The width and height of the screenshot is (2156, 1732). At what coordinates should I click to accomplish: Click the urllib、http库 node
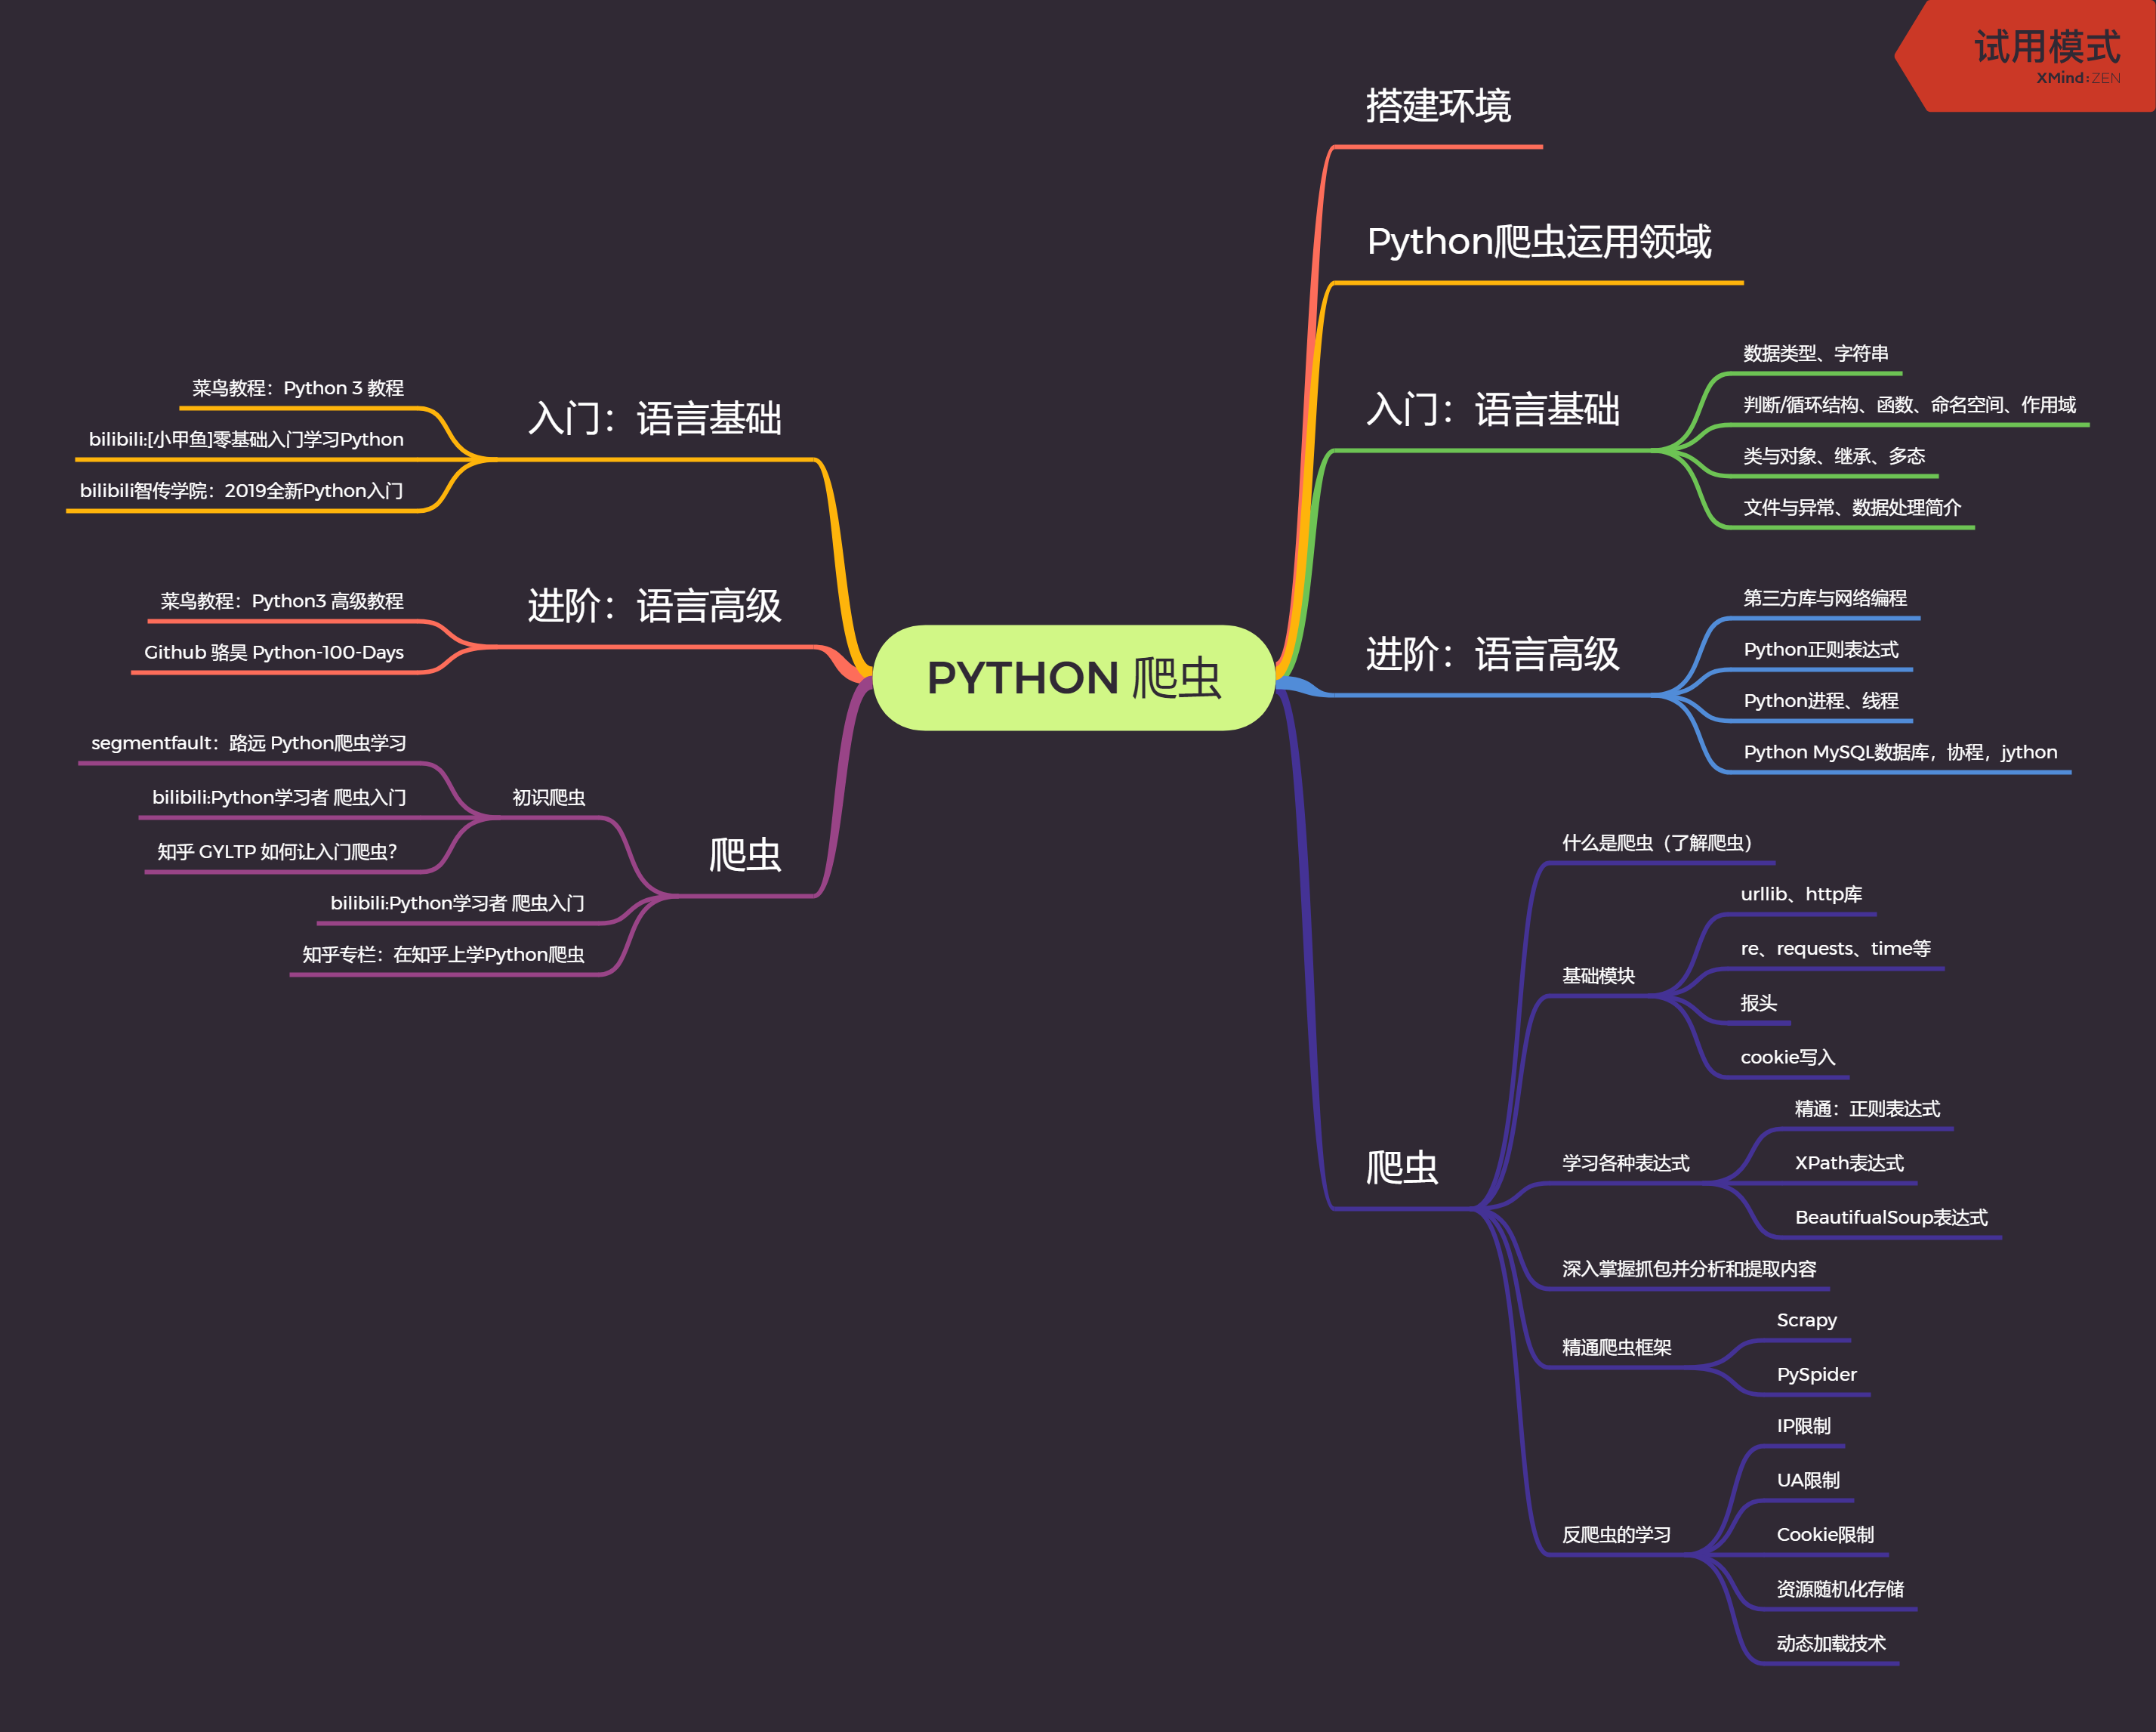[x=1801, y=895]
